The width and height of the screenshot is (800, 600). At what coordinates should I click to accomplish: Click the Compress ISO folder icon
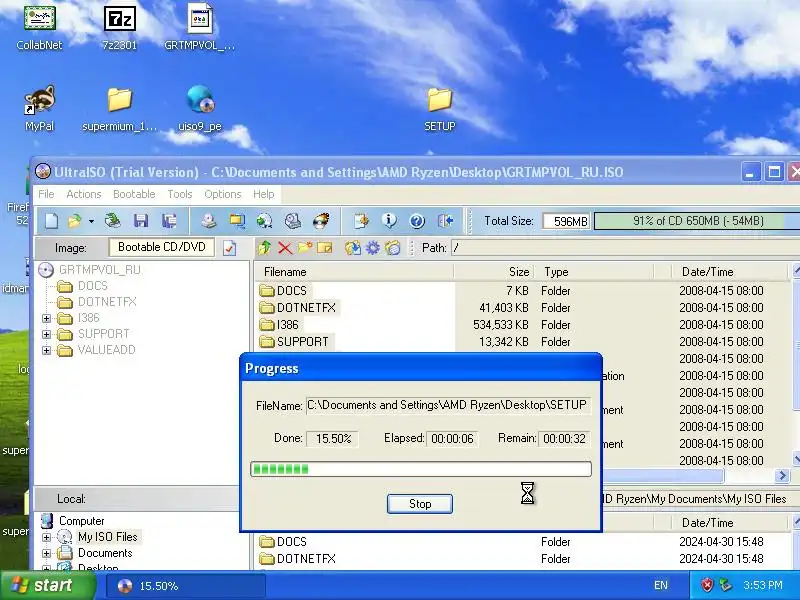(x=237, y=221)
